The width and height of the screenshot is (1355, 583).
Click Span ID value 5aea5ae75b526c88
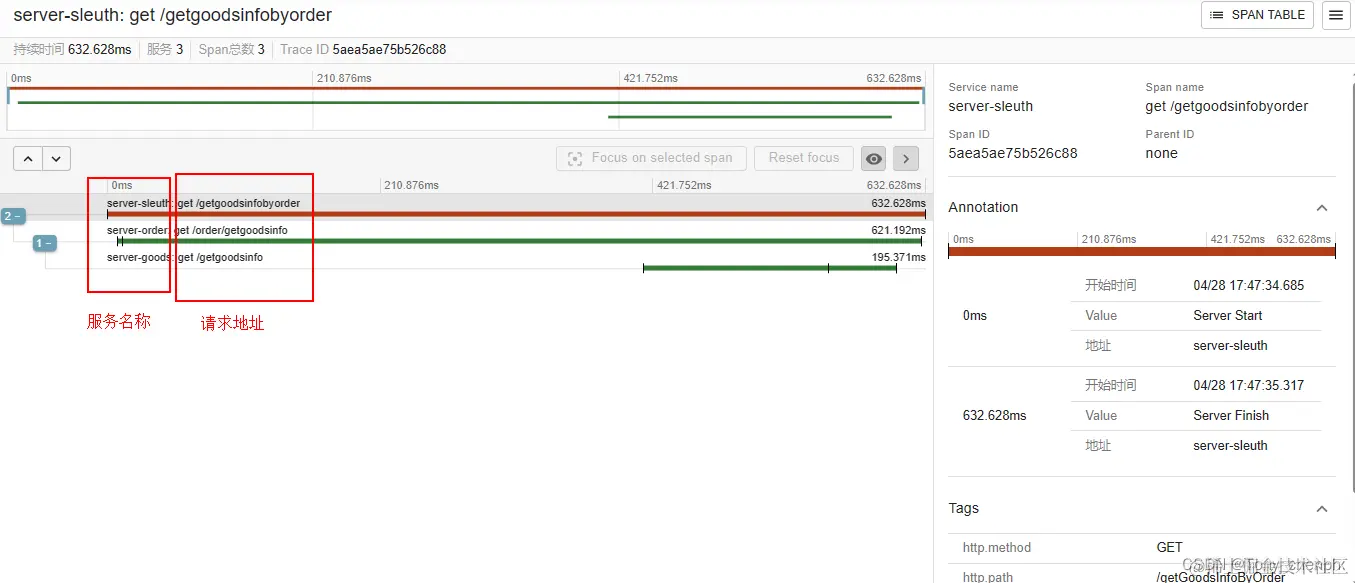[x=1012, y=153]
